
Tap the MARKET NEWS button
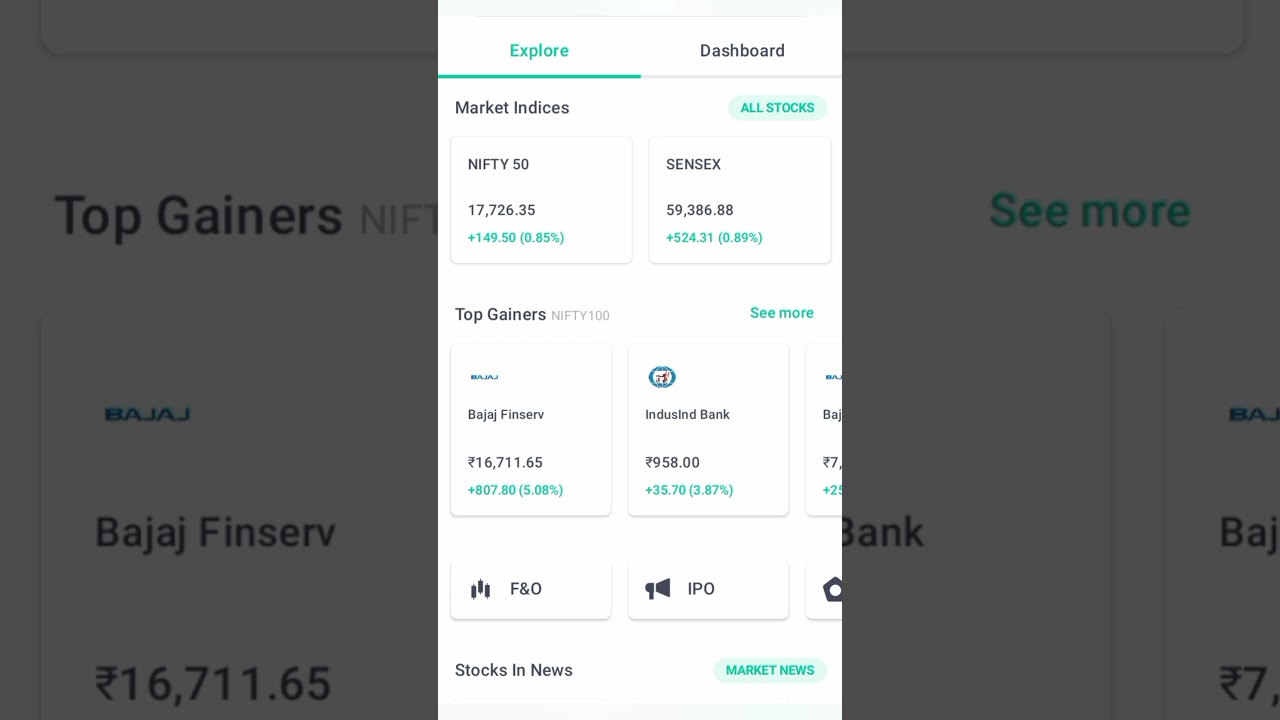click(770, 670)
